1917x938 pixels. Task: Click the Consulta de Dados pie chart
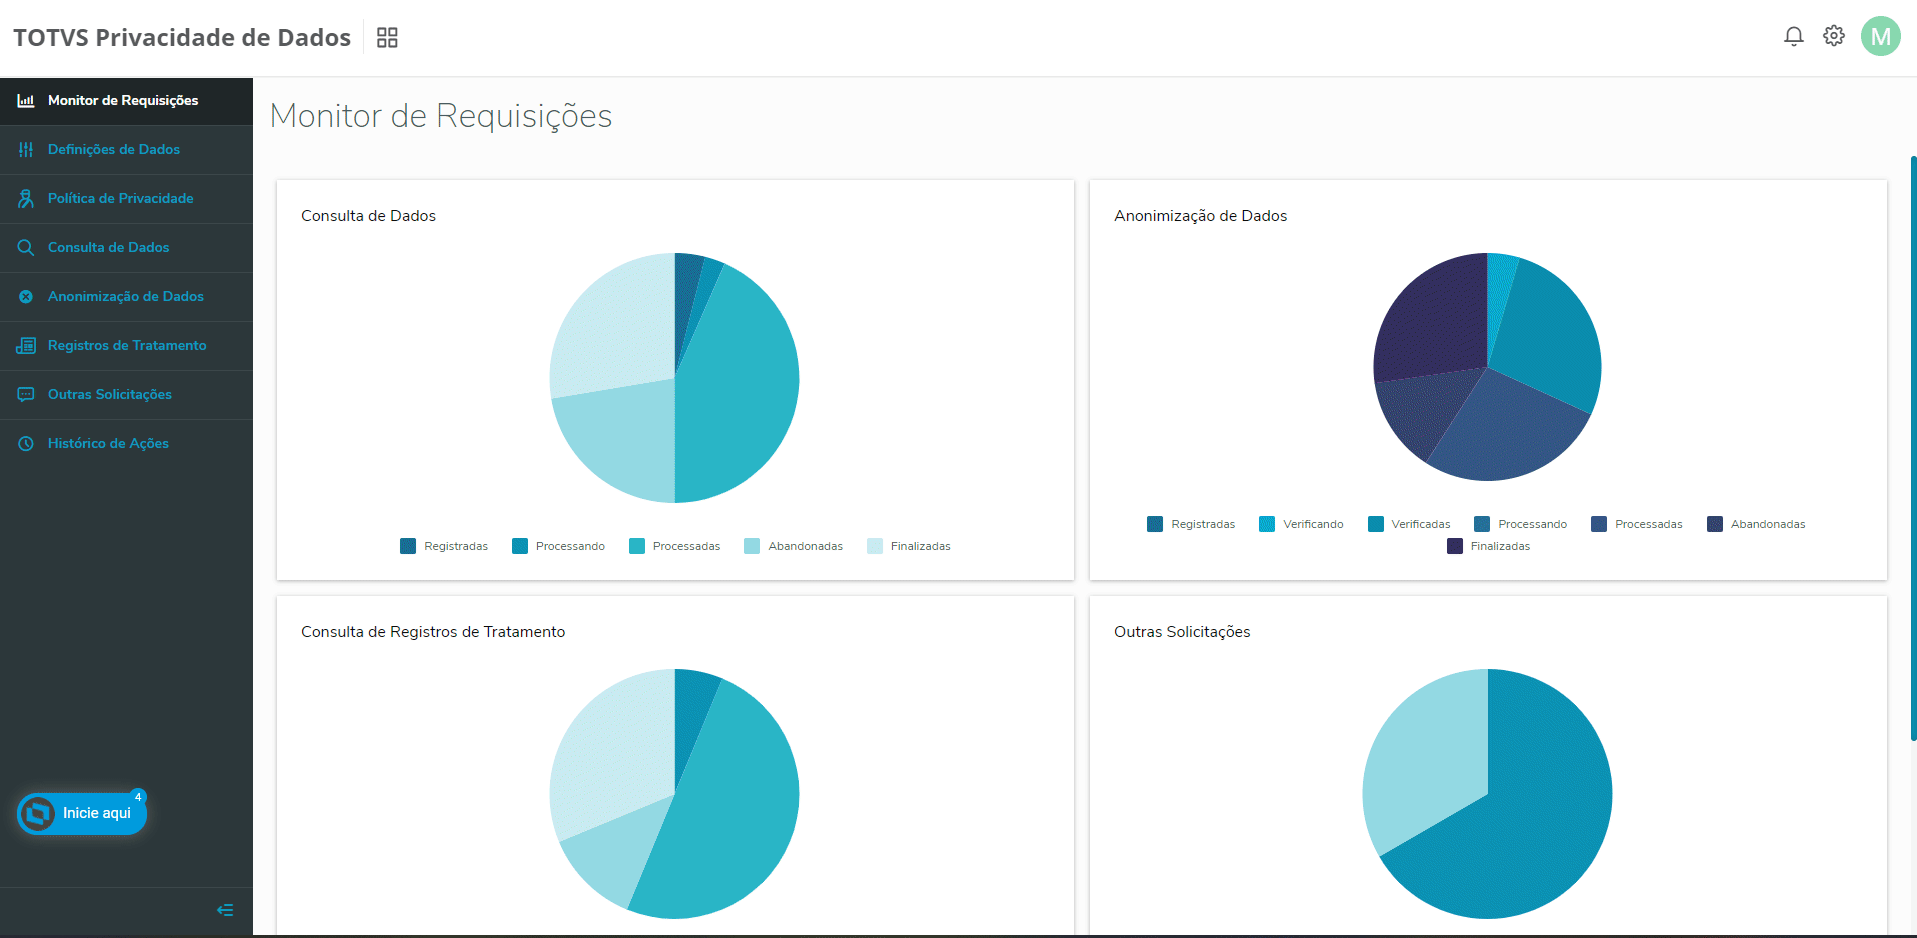[x=674, y=378]
